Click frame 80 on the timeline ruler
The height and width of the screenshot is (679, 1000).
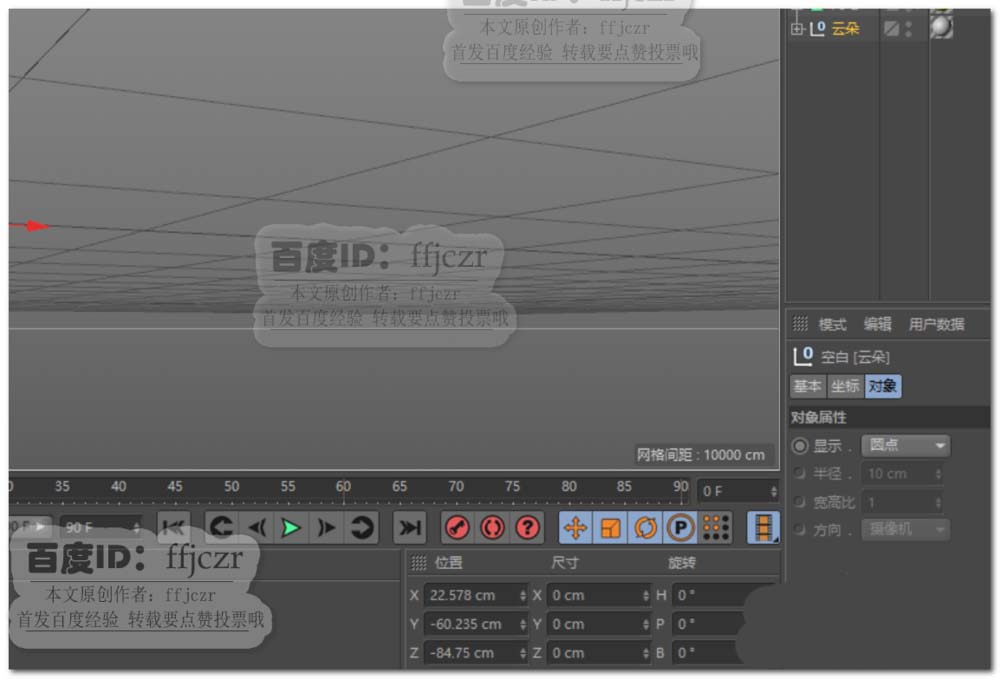pos(569,487)
